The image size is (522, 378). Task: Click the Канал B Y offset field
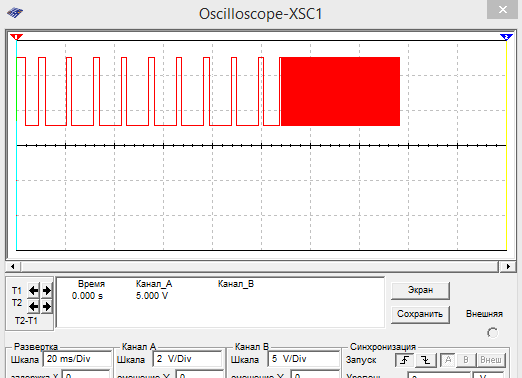315,375
